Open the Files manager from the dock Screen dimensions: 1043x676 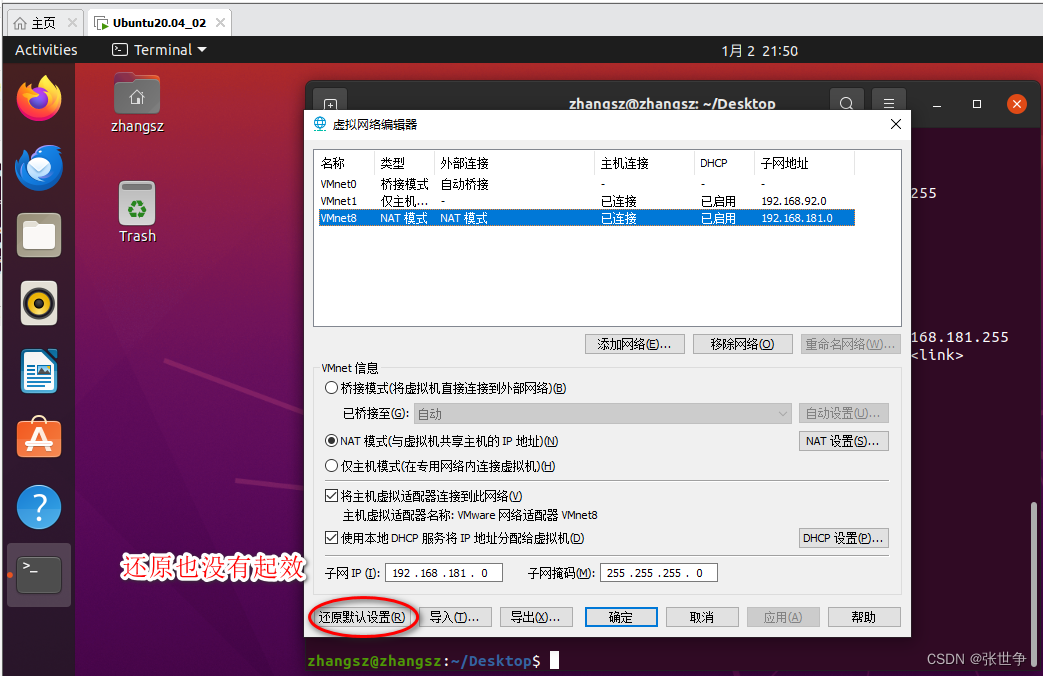pos(38,235)
